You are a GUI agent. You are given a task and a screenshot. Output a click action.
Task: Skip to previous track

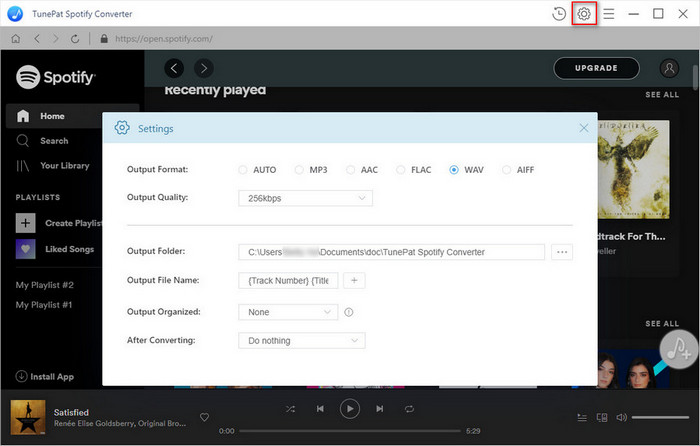tap(320, 409)
